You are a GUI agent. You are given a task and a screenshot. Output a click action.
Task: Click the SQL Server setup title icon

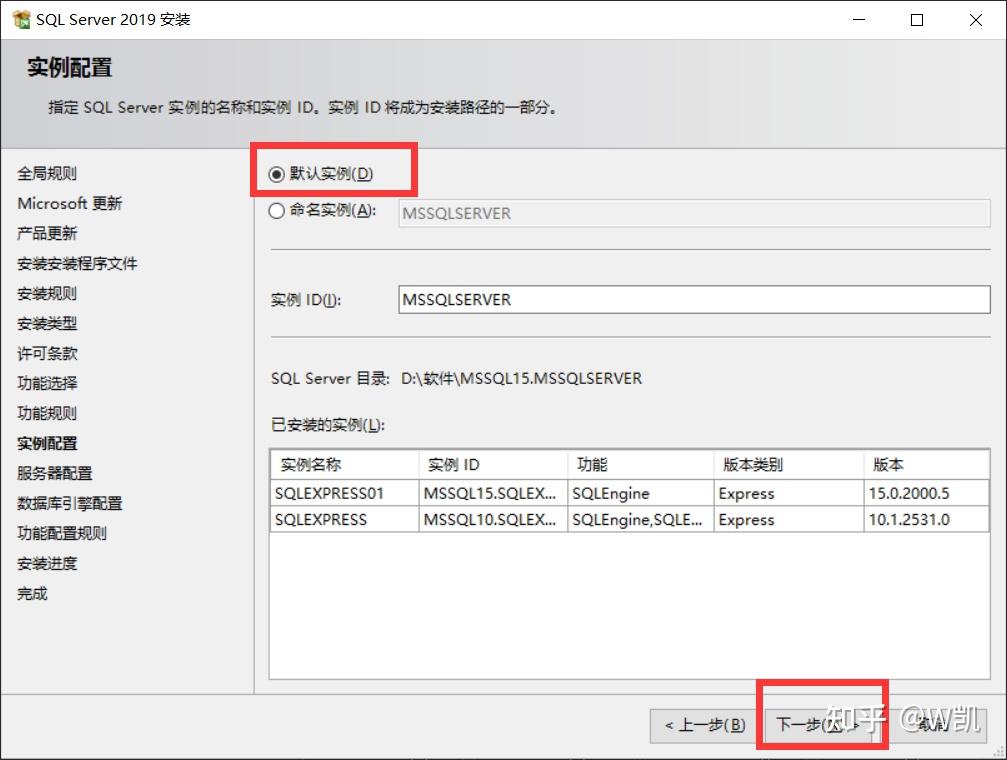coord(21,20)
